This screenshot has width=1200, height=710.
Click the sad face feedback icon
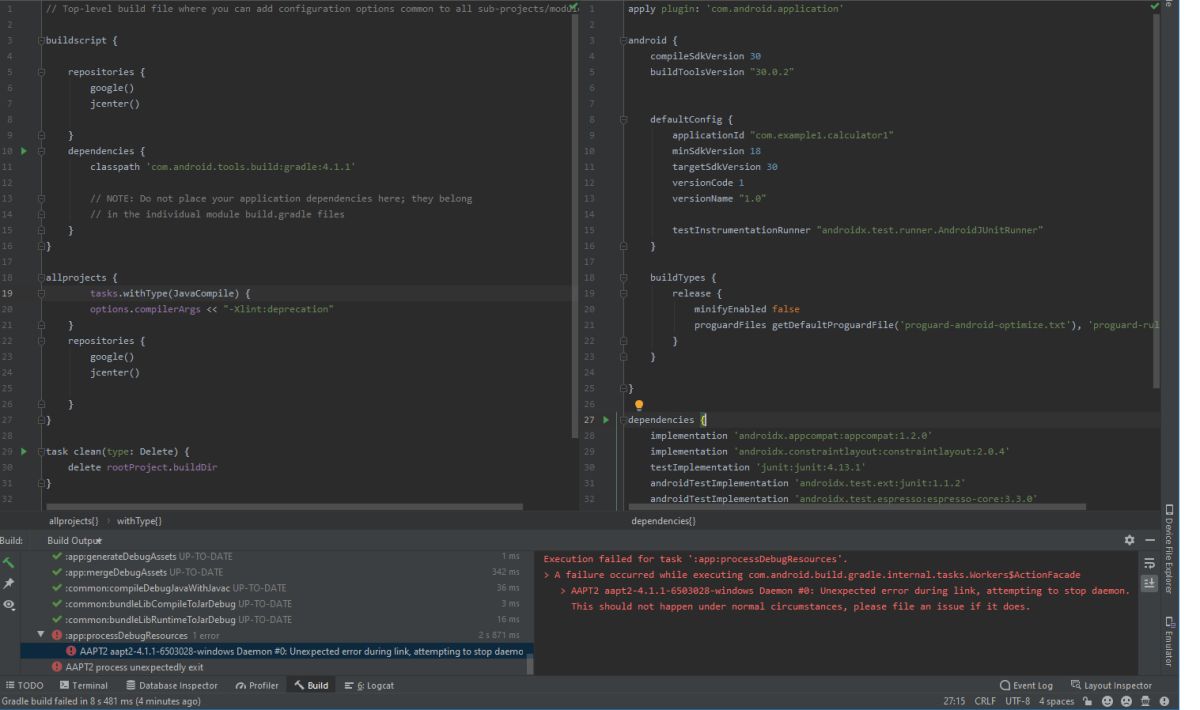(x=1127, y=701)
